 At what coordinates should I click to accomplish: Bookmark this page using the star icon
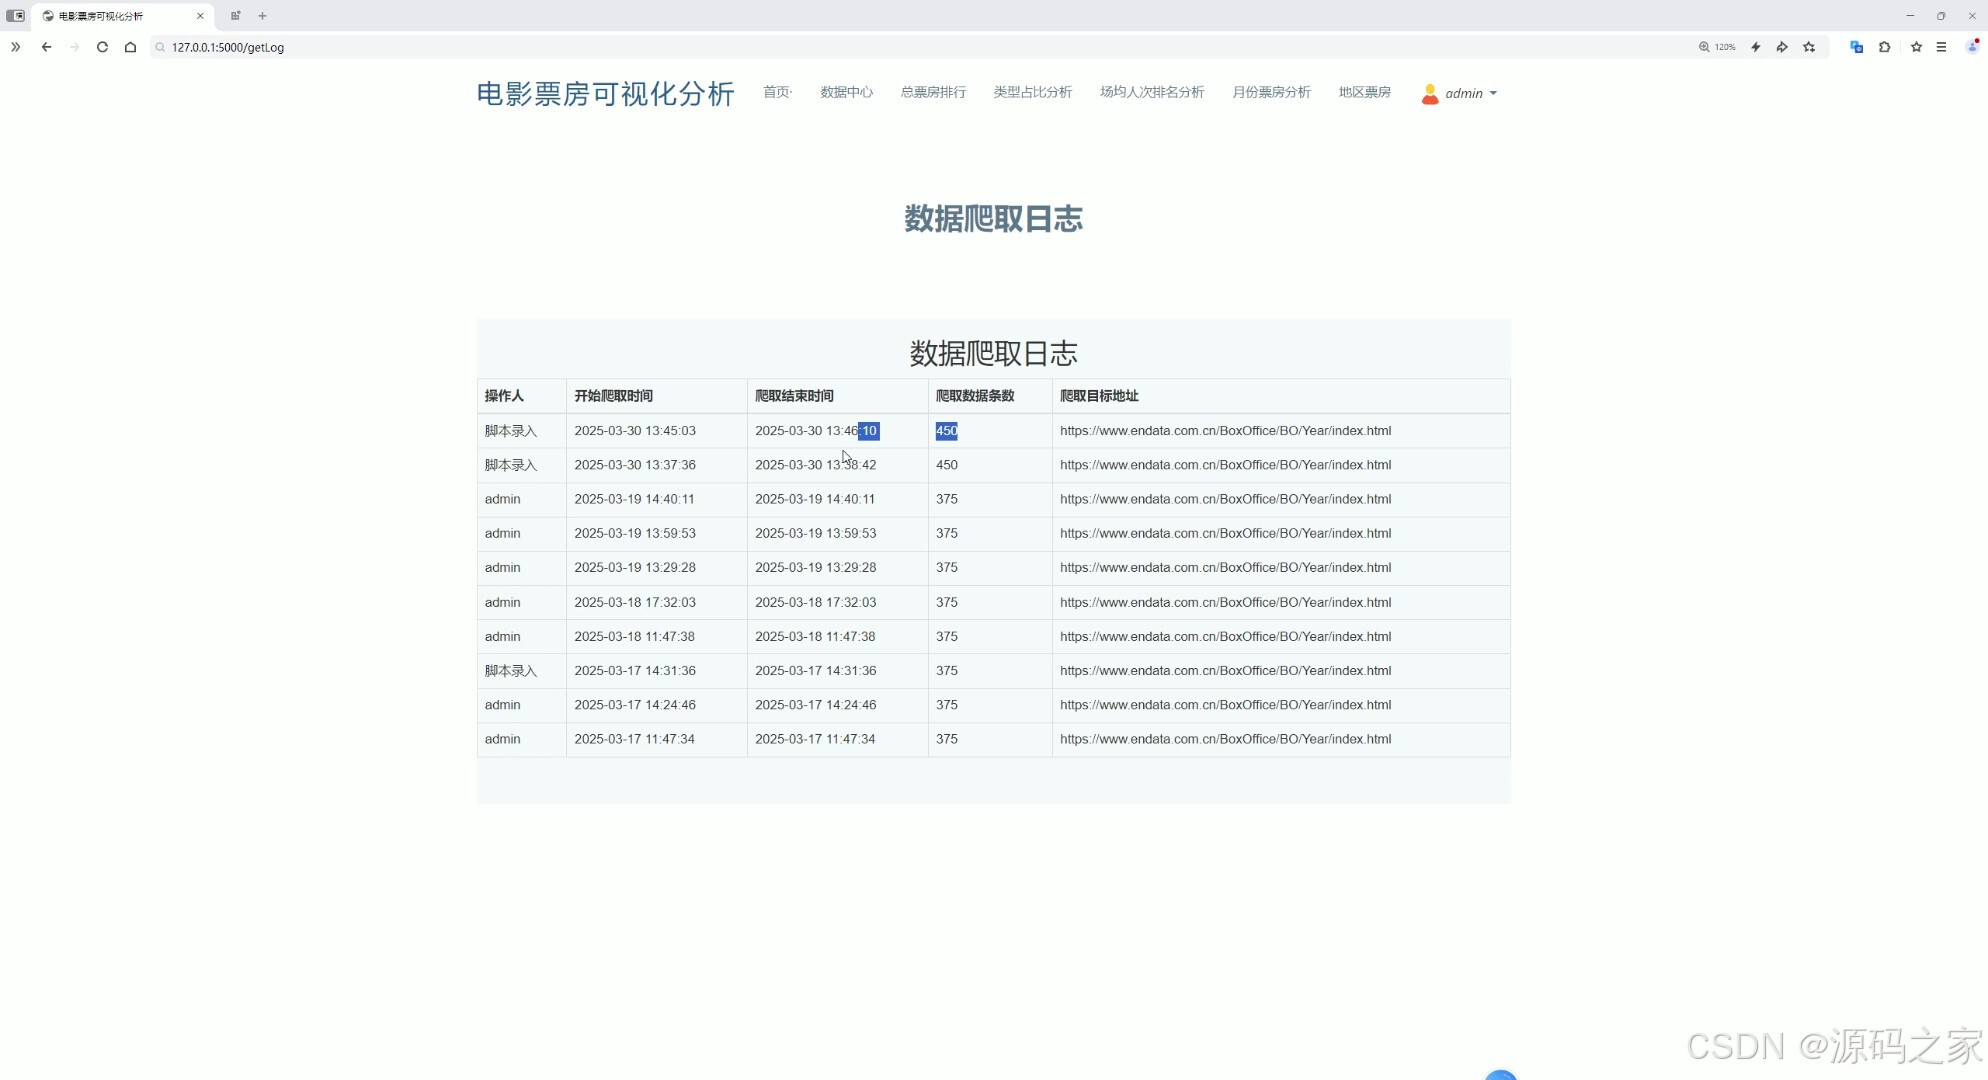click(1916, 47)
